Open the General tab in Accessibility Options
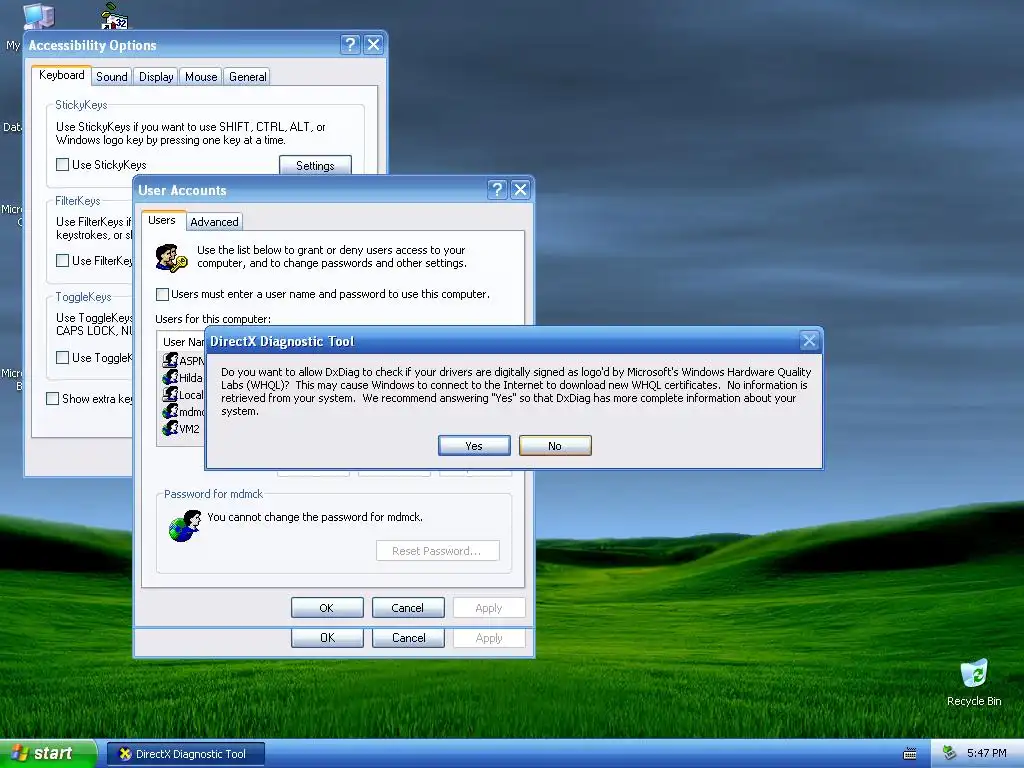1024x768 pixels. (x=248, y=76)
